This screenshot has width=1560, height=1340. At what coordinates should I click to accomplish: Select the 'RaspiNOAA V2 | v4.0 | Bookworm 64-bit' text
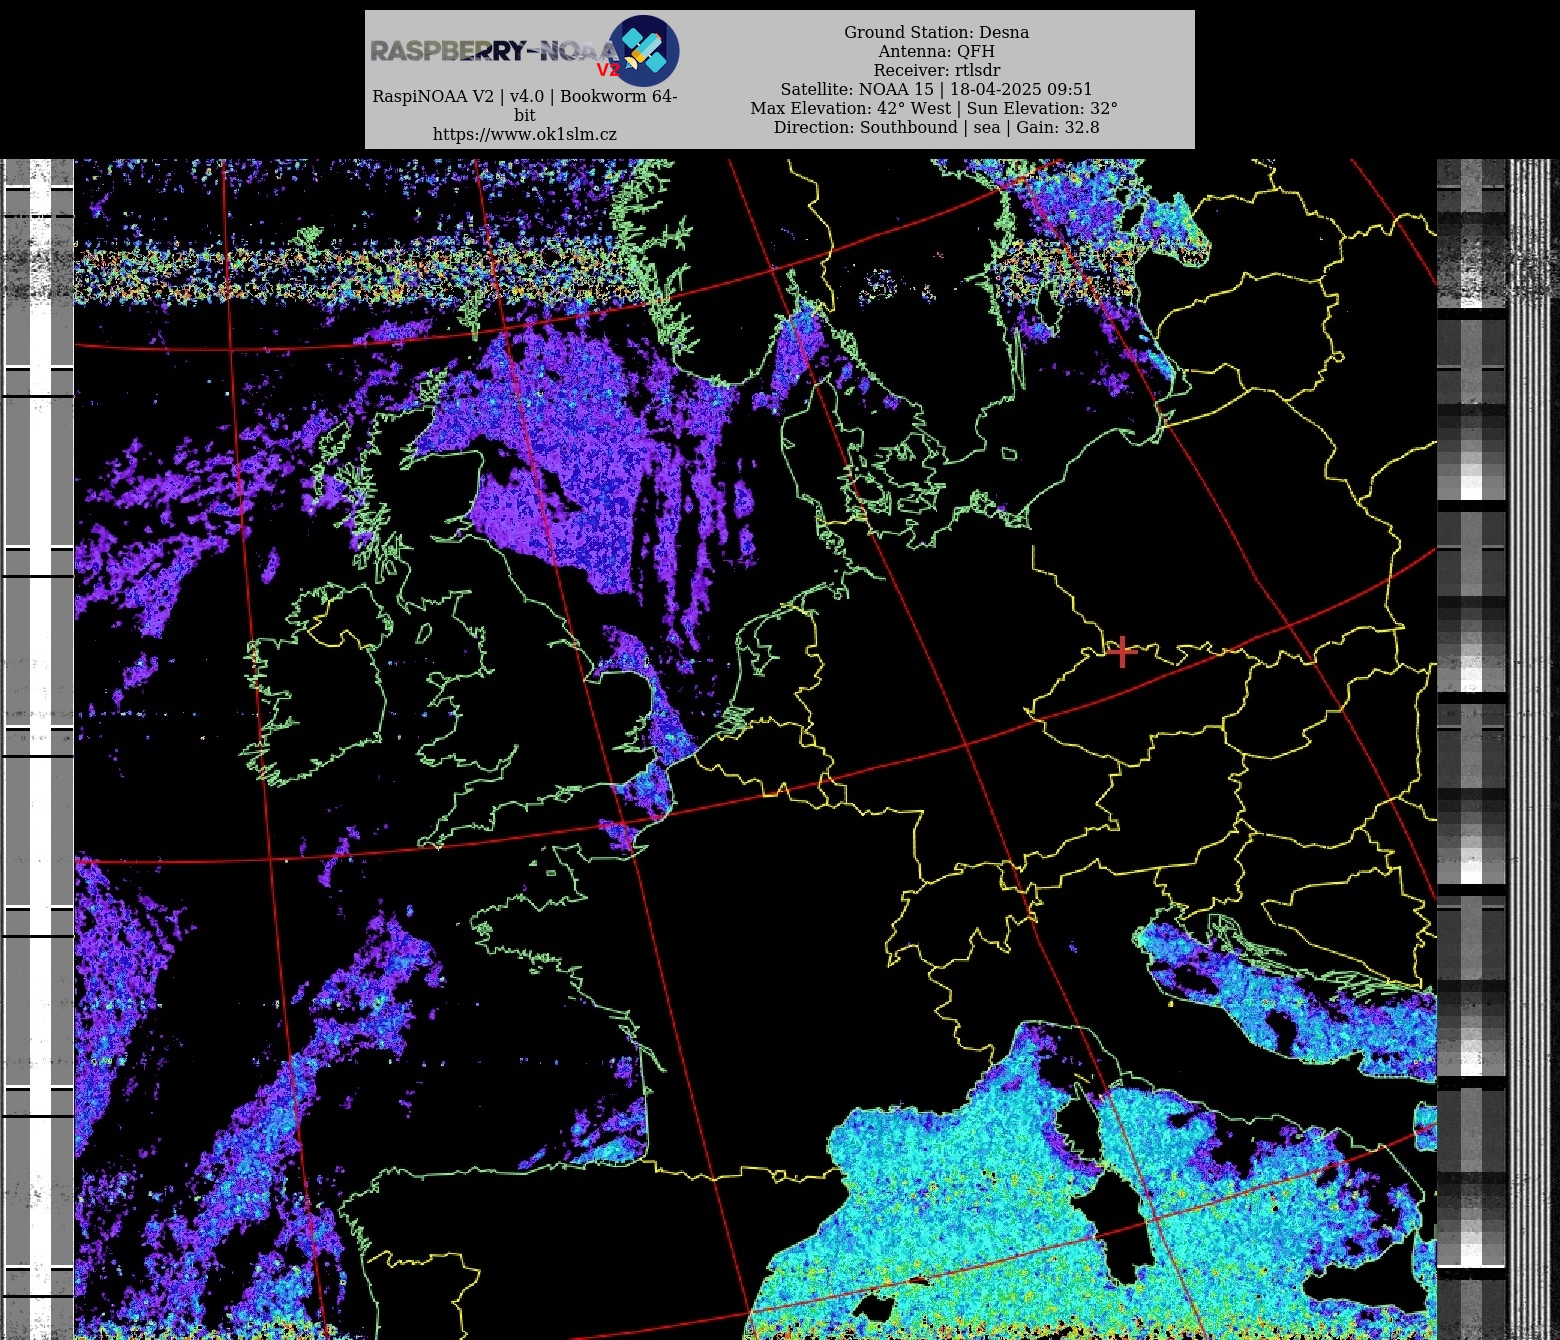tap(525, 105)
